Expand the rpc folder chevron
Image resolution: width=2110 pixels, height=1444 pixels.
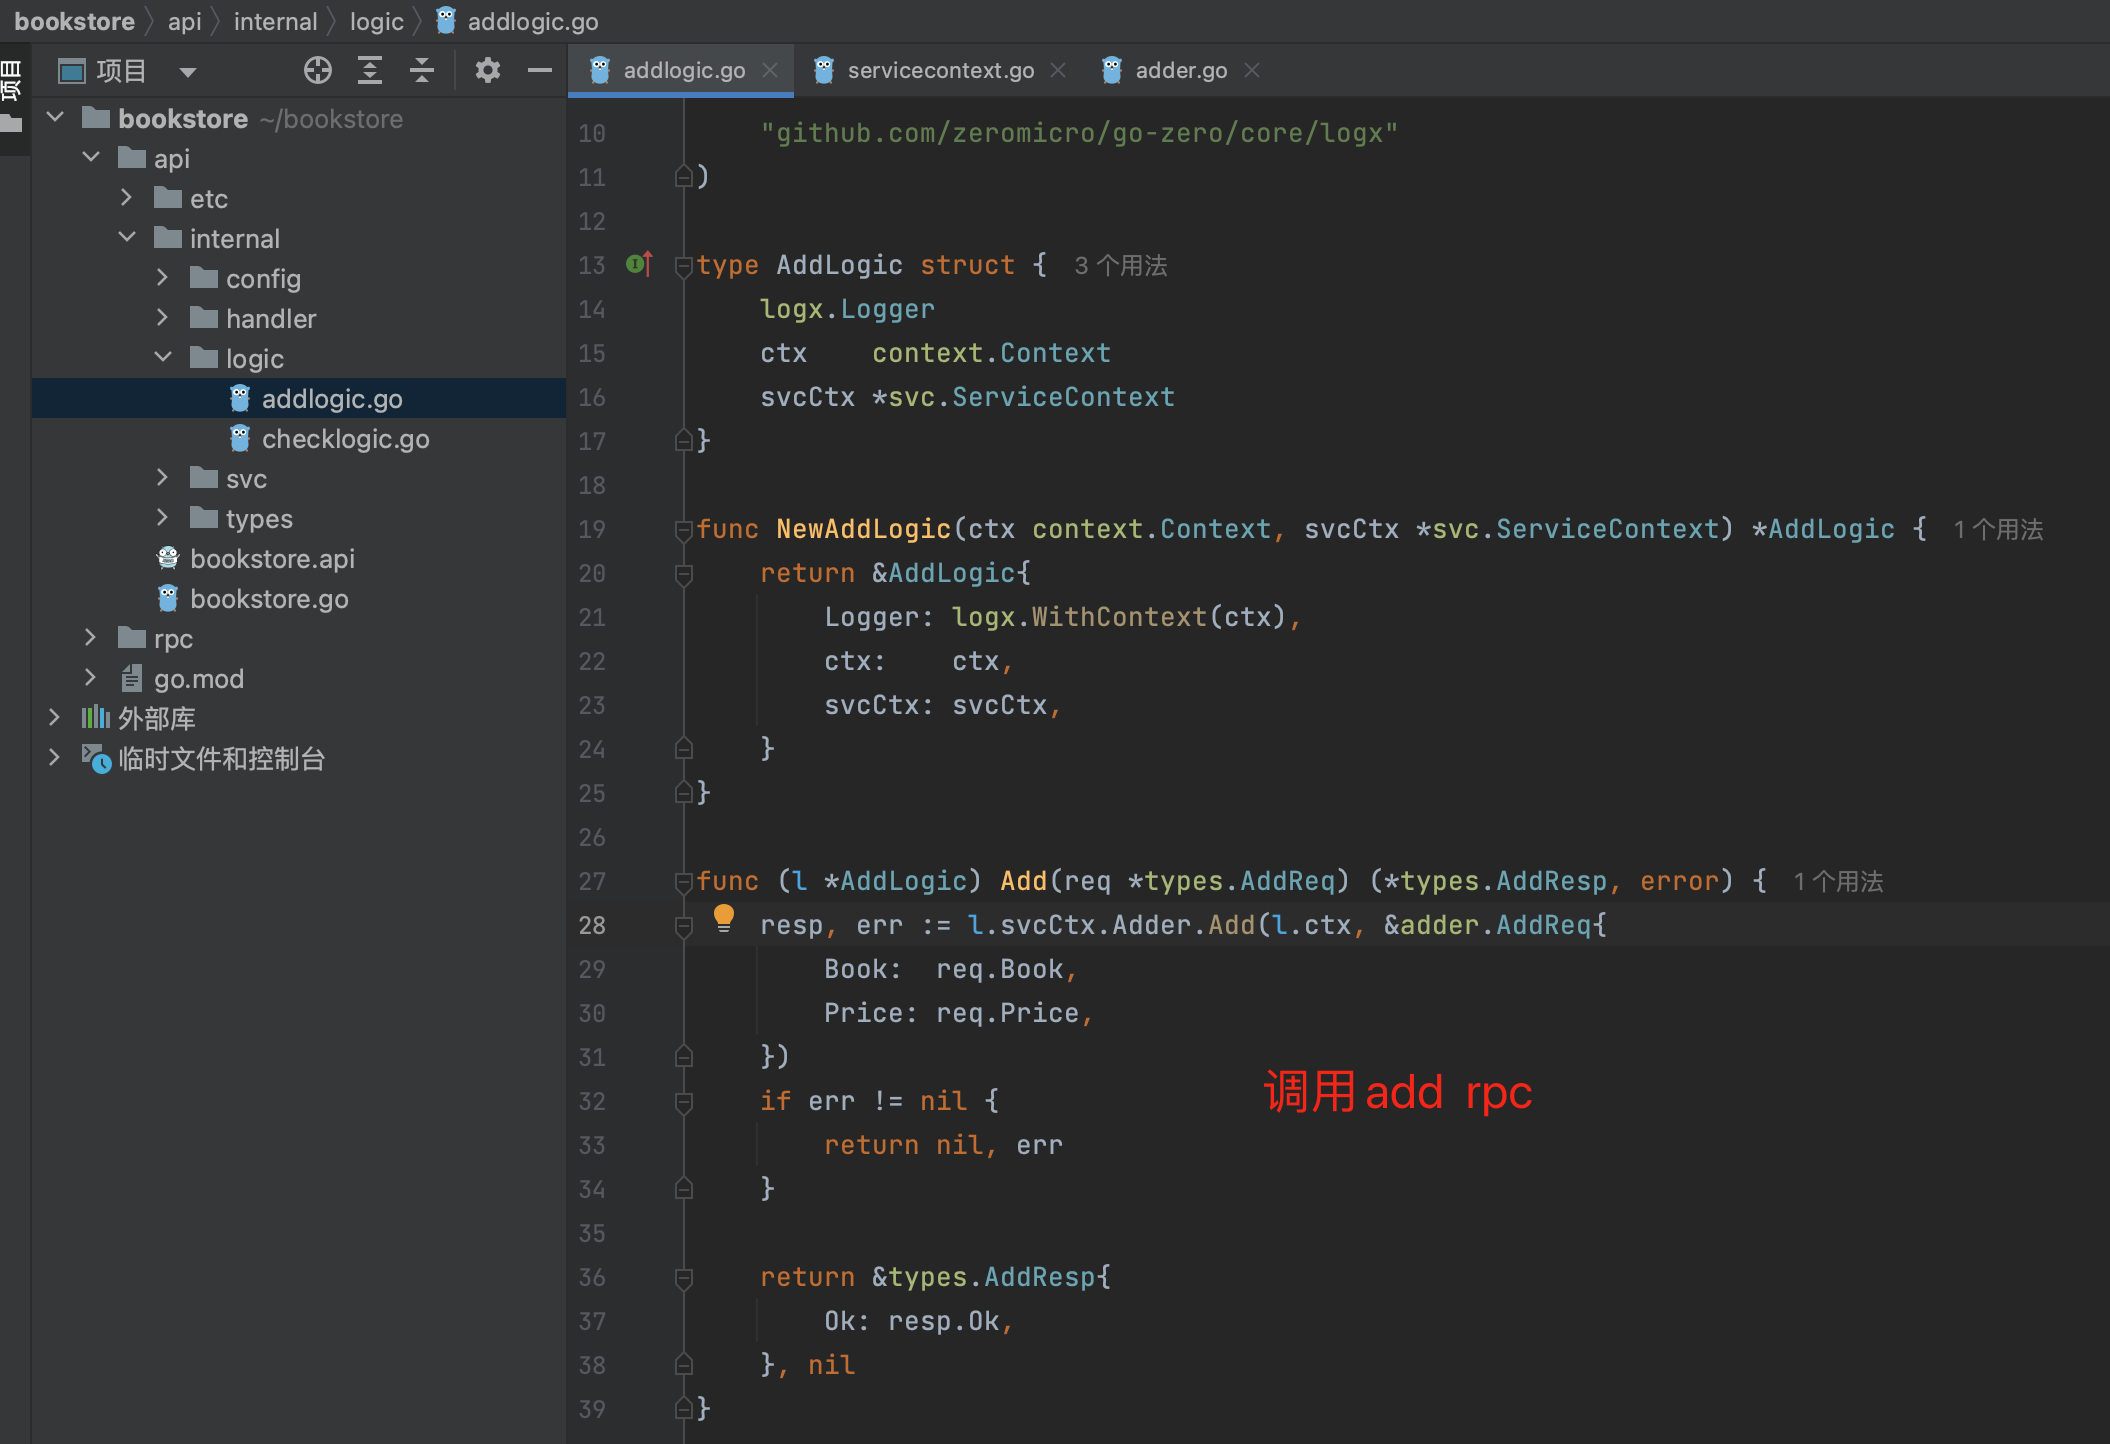pos(91,637)
